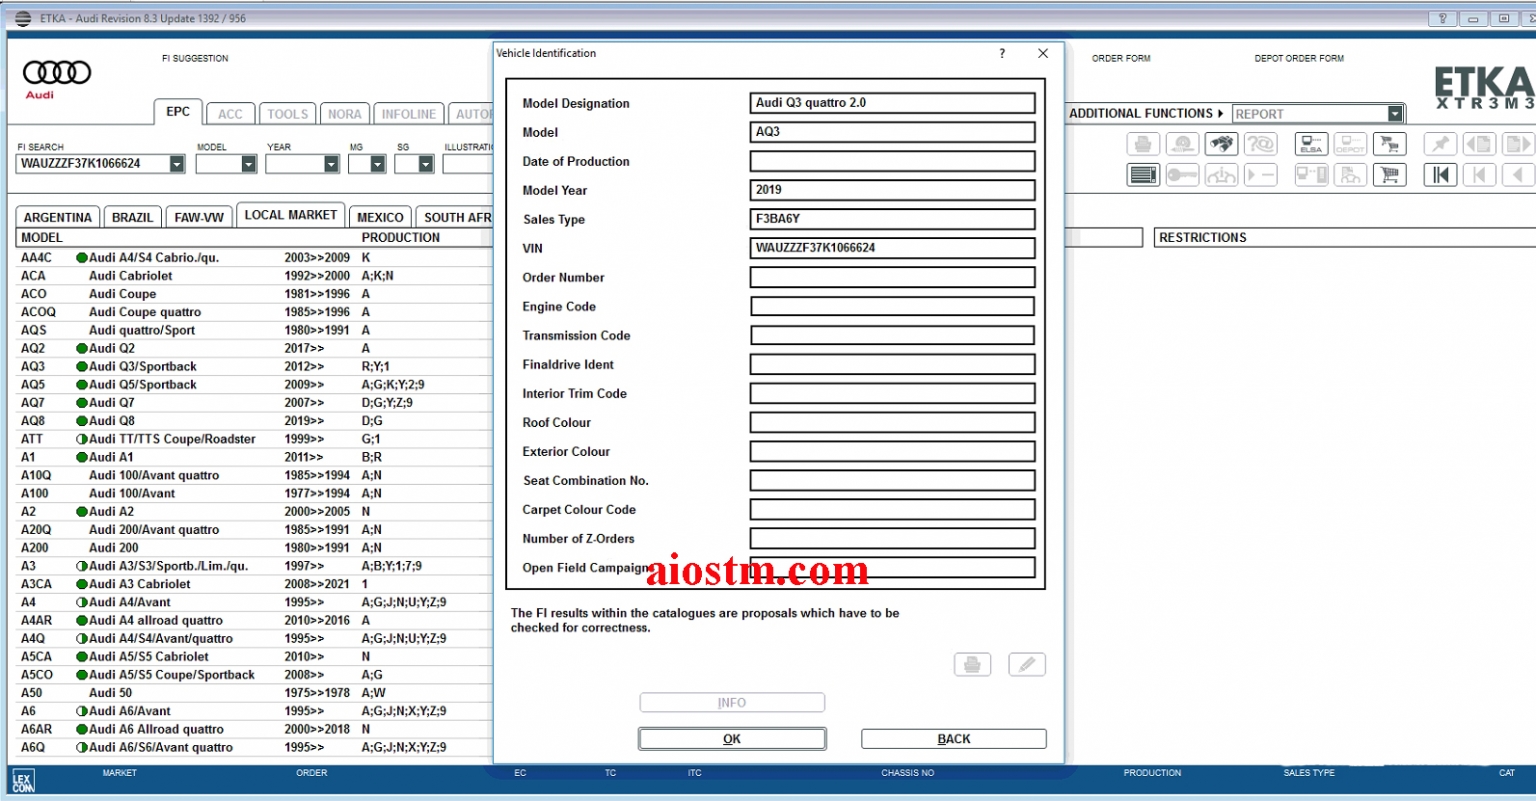Click the shopping cart order icon
This screenshot has width=1536, height=801.
click(1390, 143)
